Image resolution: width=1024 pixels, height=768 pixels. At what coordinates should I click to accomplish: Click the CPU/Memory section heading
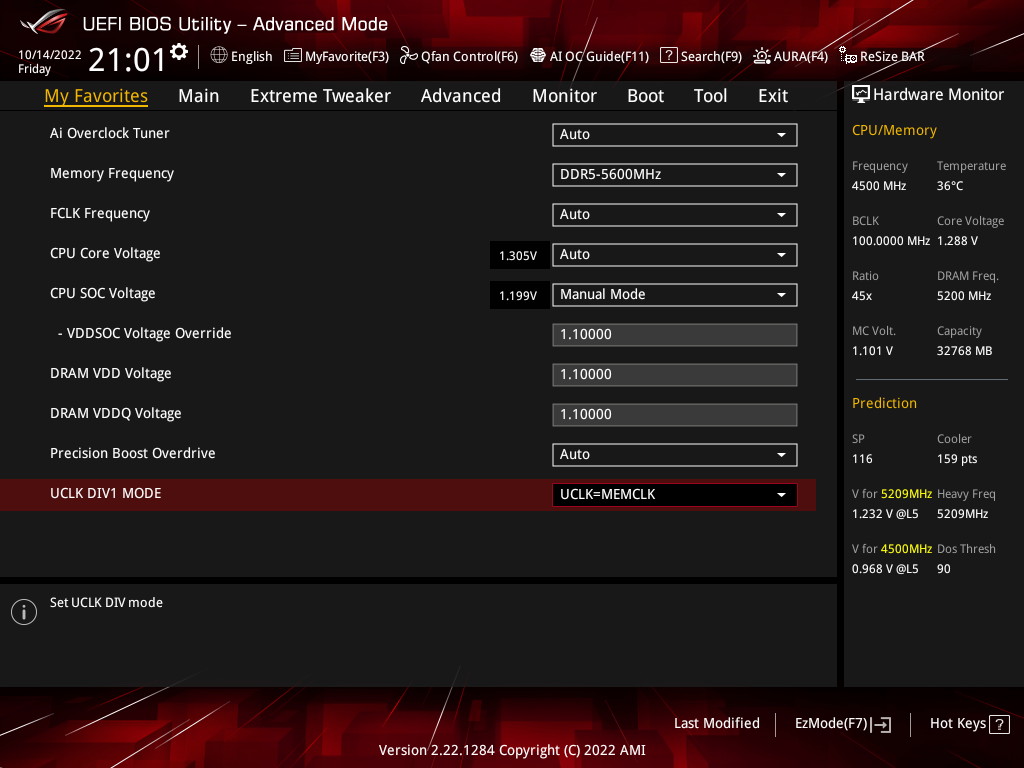click(894, 131)
